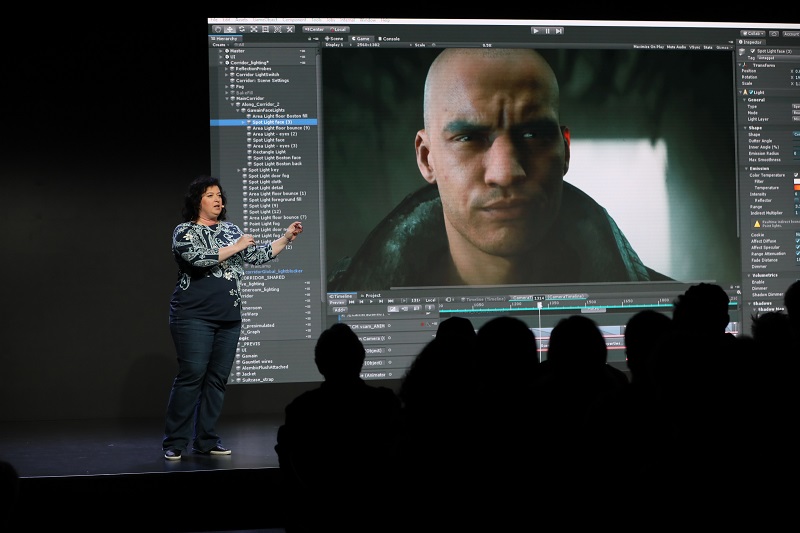The height and width of the screenshot is (533, 800).
Task: Click the Fog object cube icon
Action: [x=232, y=87]
